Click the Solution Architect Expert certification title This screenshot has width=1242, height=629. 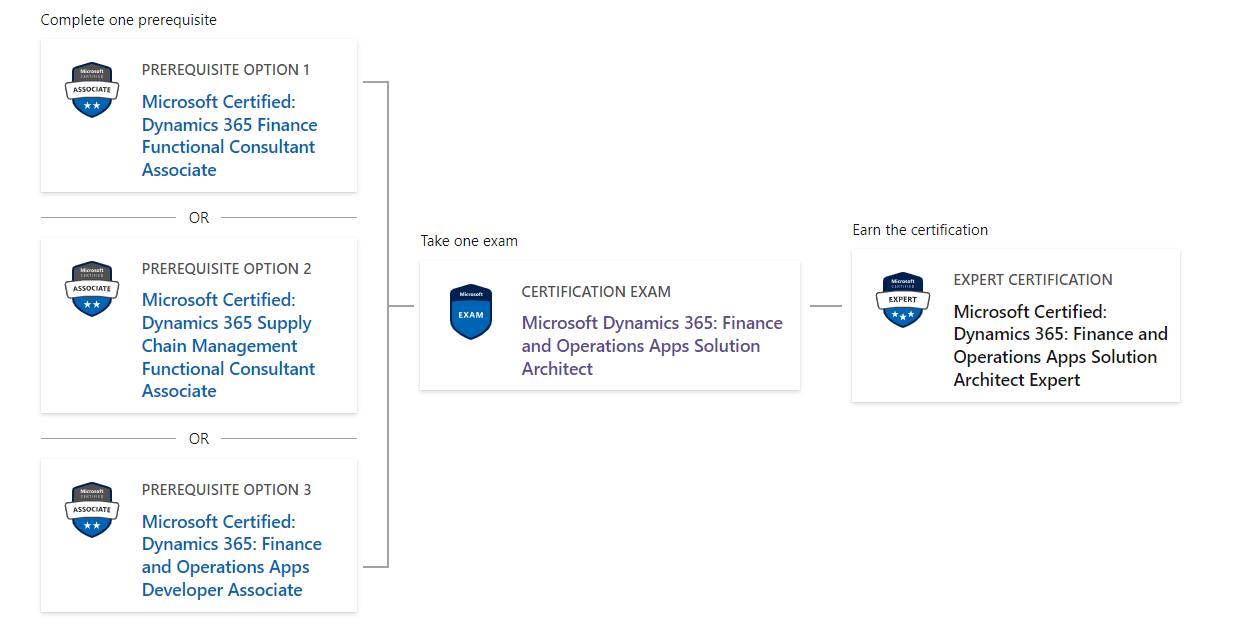tap(1061, 346)
